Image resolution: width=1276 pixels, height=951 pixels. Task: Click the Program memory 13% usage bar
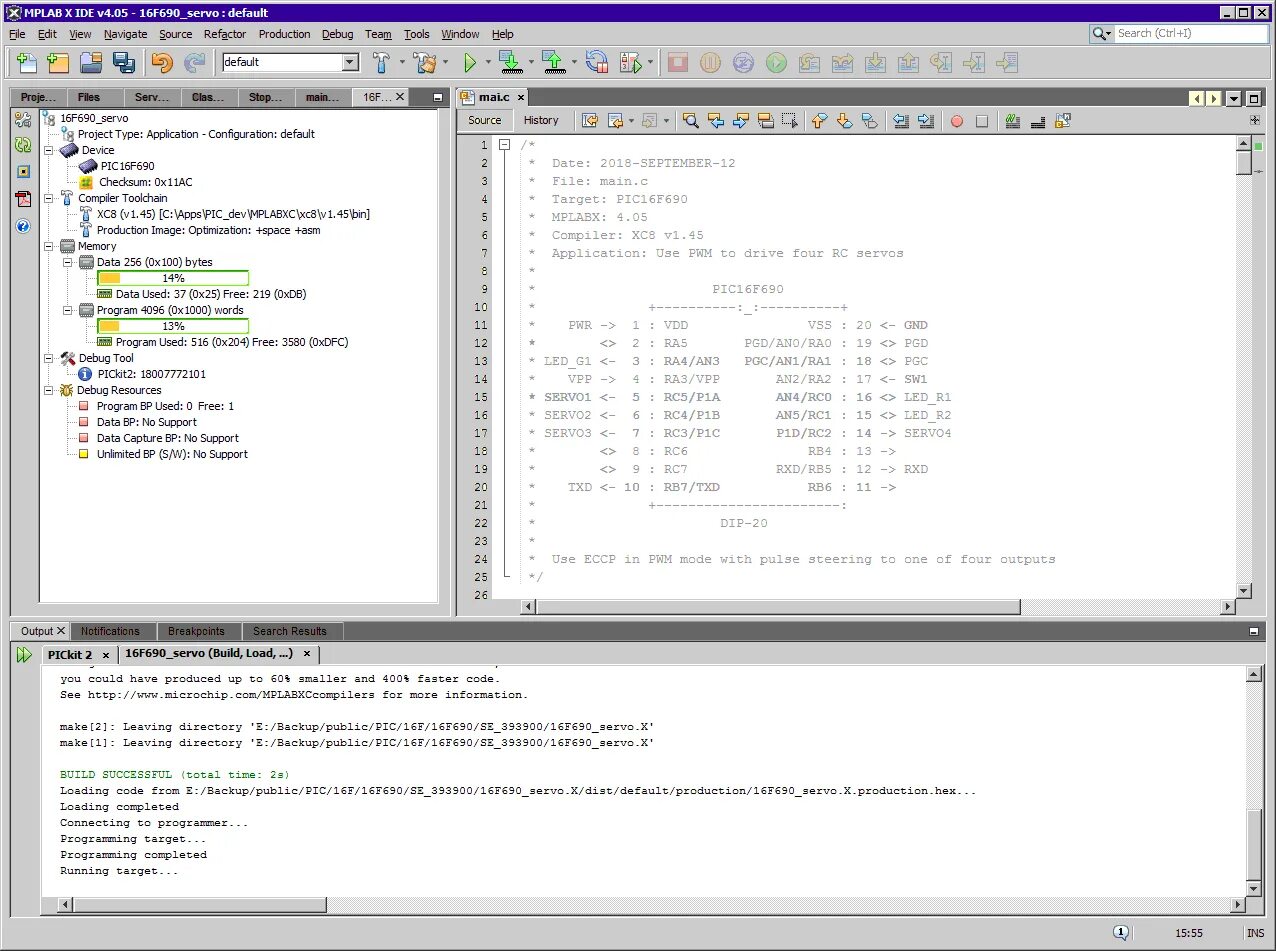(x=173, y=326)
